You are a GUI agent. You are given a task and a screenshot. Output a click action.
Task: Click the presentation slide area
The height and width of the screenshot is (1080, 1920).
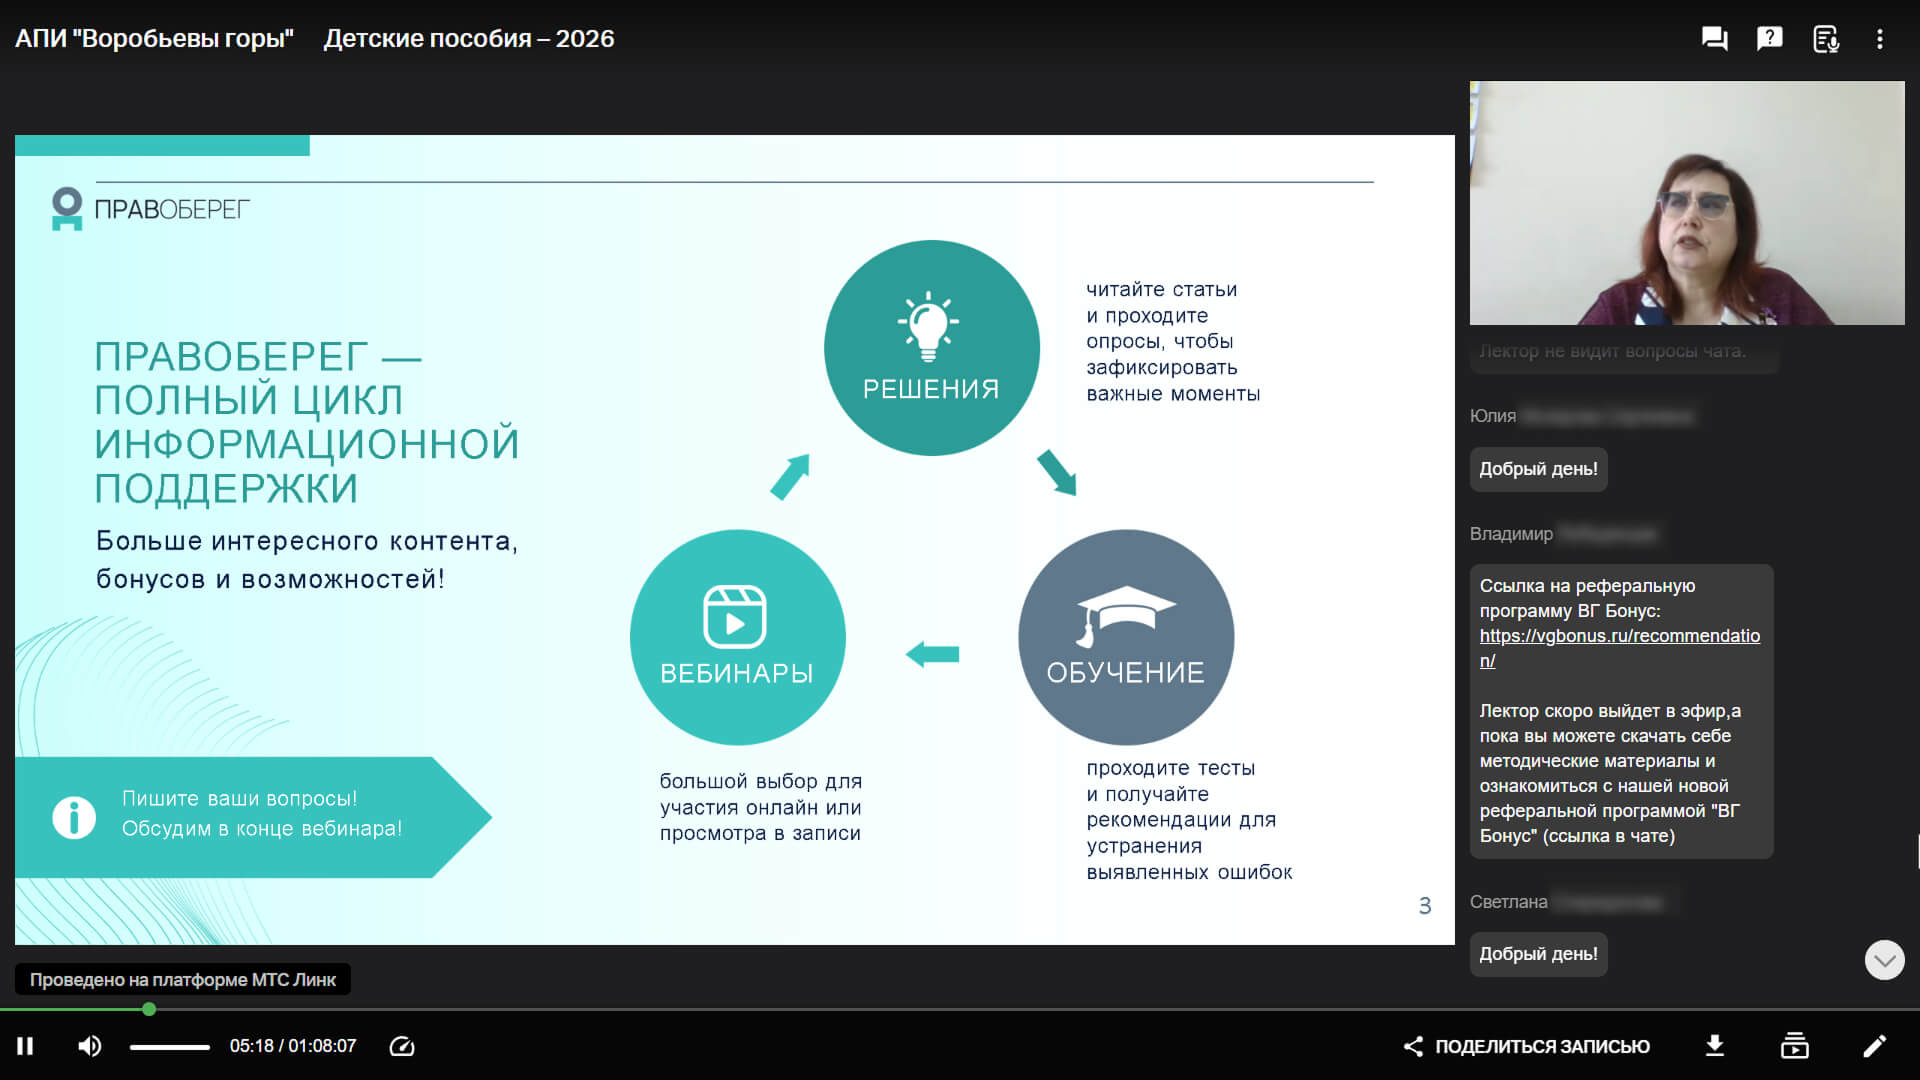coord(734,540)
